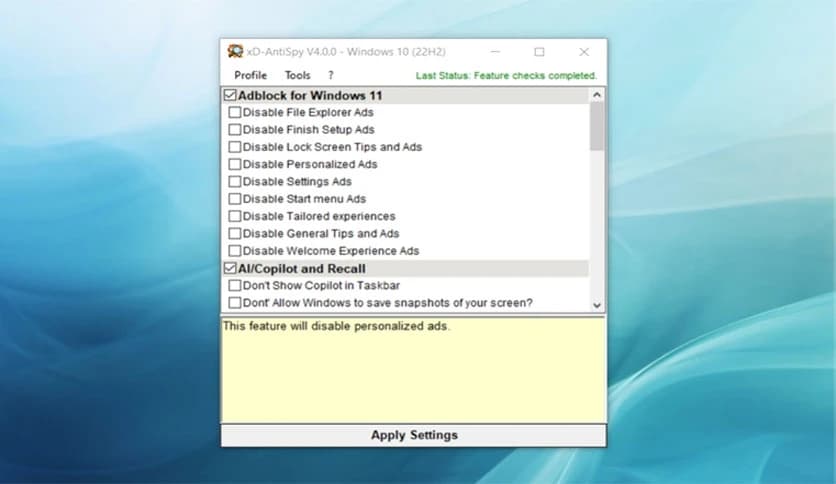
Task: Click the scrollbar down arrow in feature list
Action: tap(597, 305)
